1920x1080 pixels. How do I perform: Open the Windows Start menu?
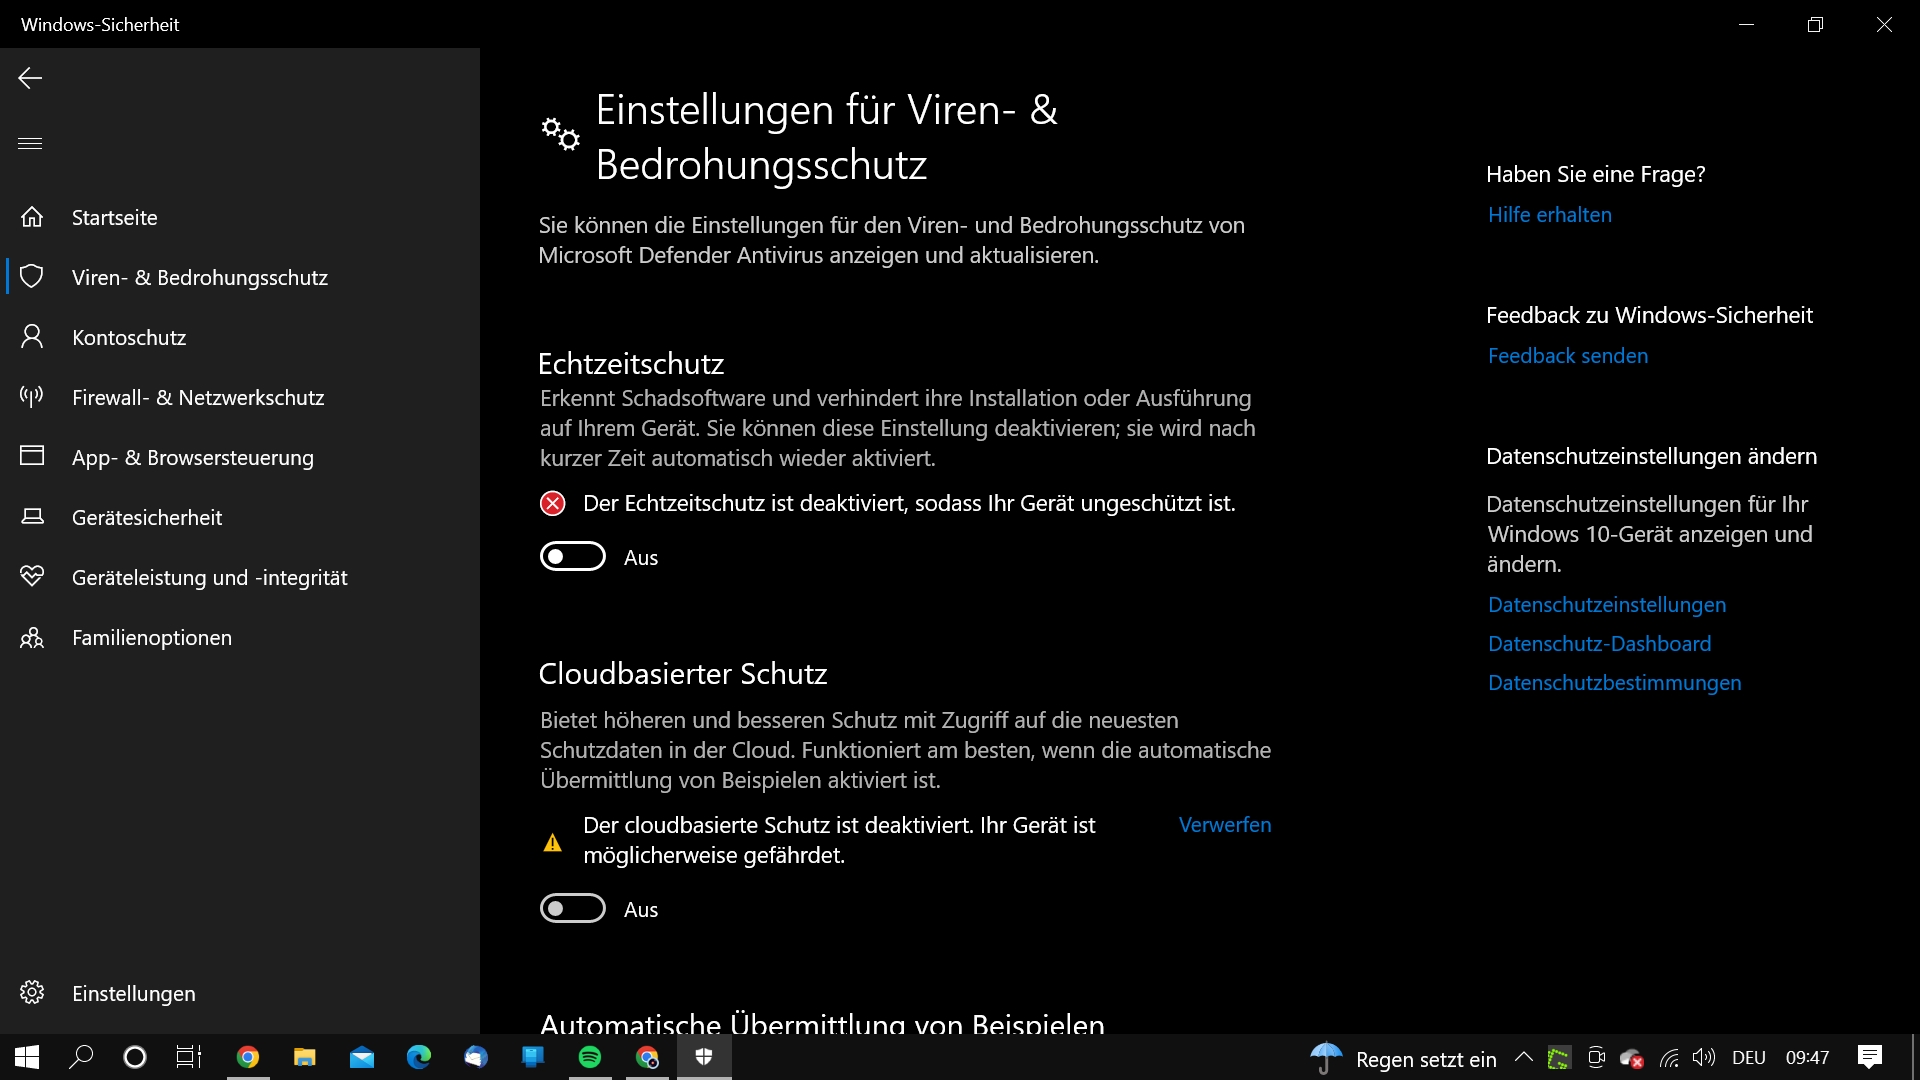pos(24,1057)
